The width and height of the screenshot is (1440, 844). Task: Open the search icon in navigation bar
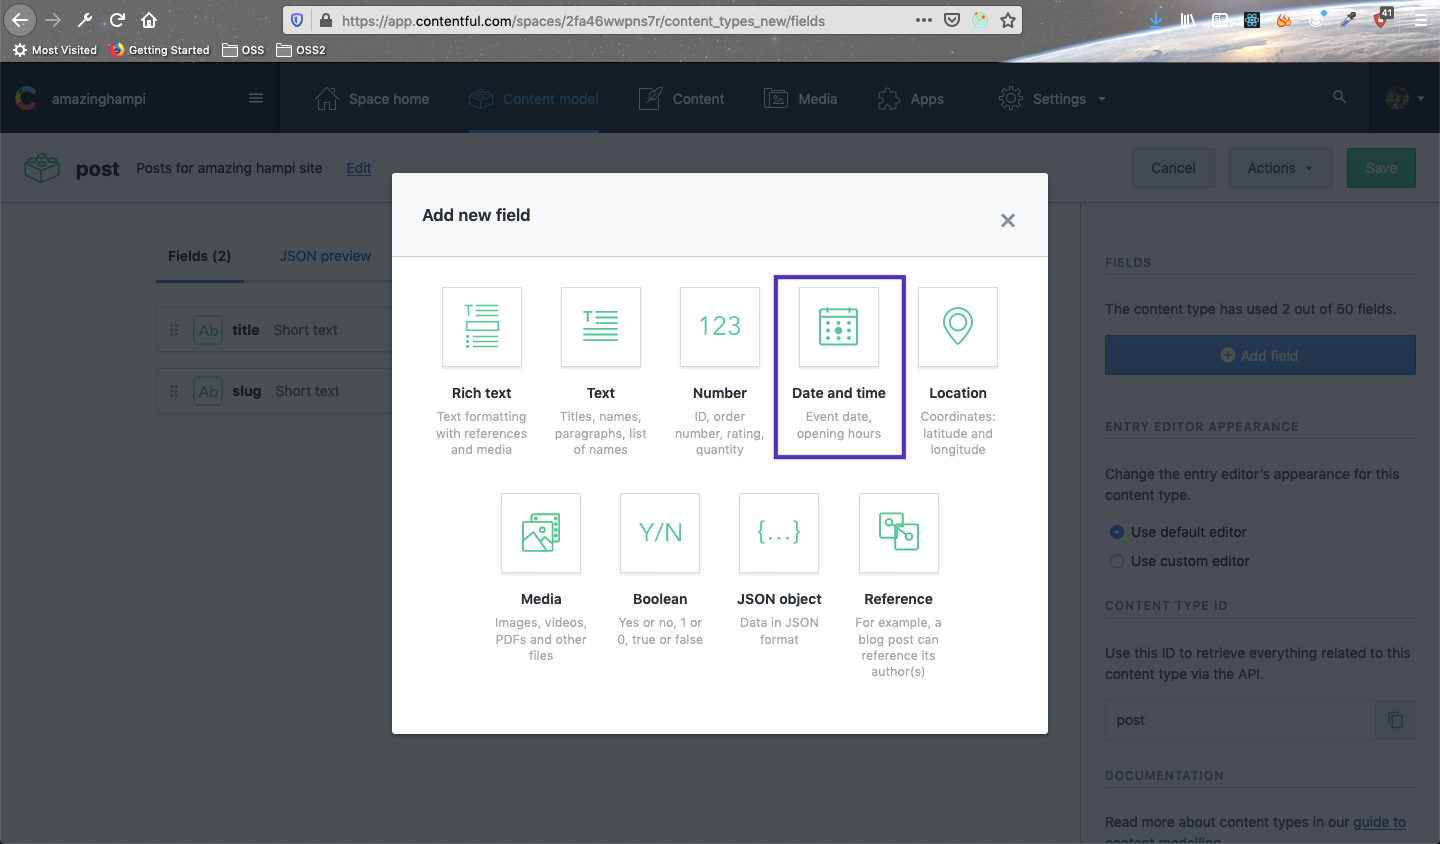[1339, 97]
